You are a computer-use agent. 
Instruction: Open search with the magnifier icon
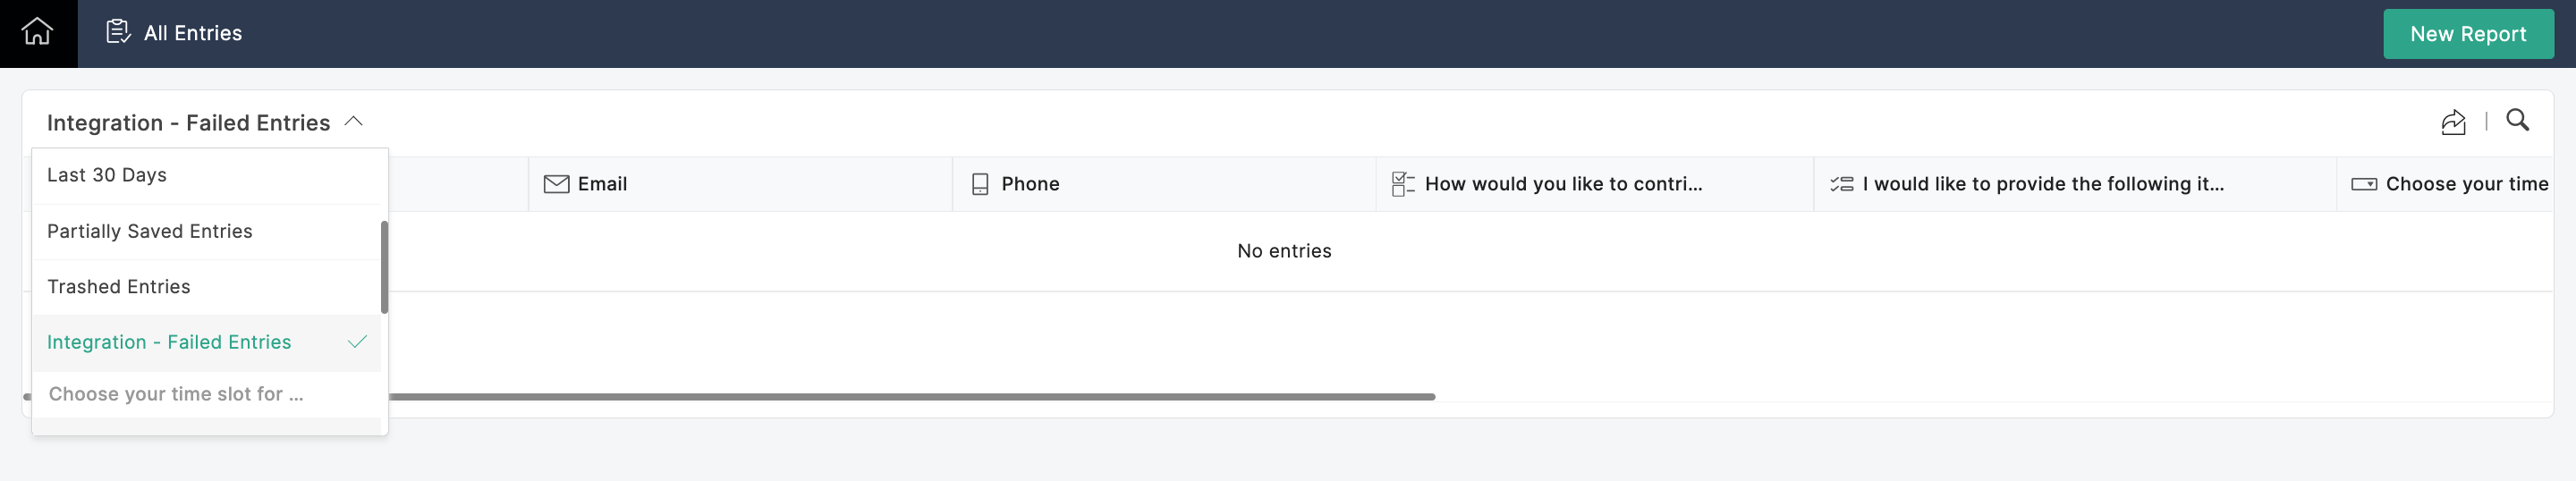(x=2517, y=121)
